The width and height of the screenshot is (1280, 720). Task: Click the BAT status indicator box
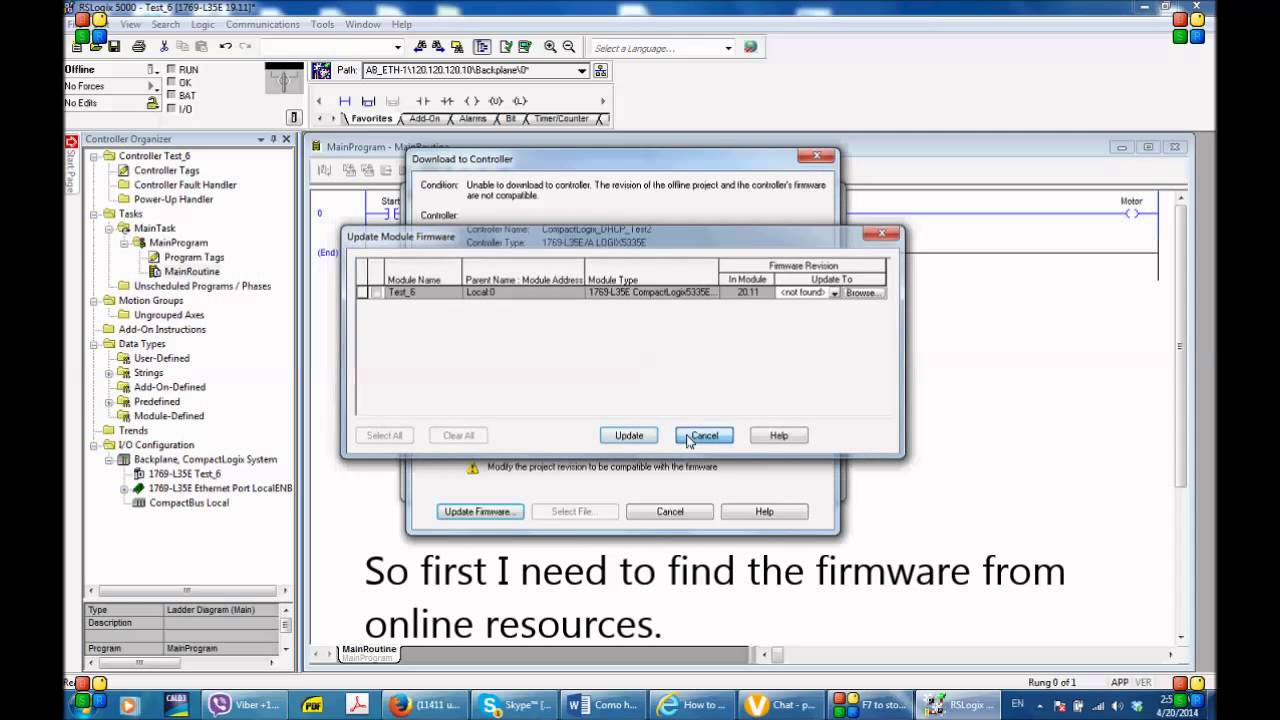171,95
